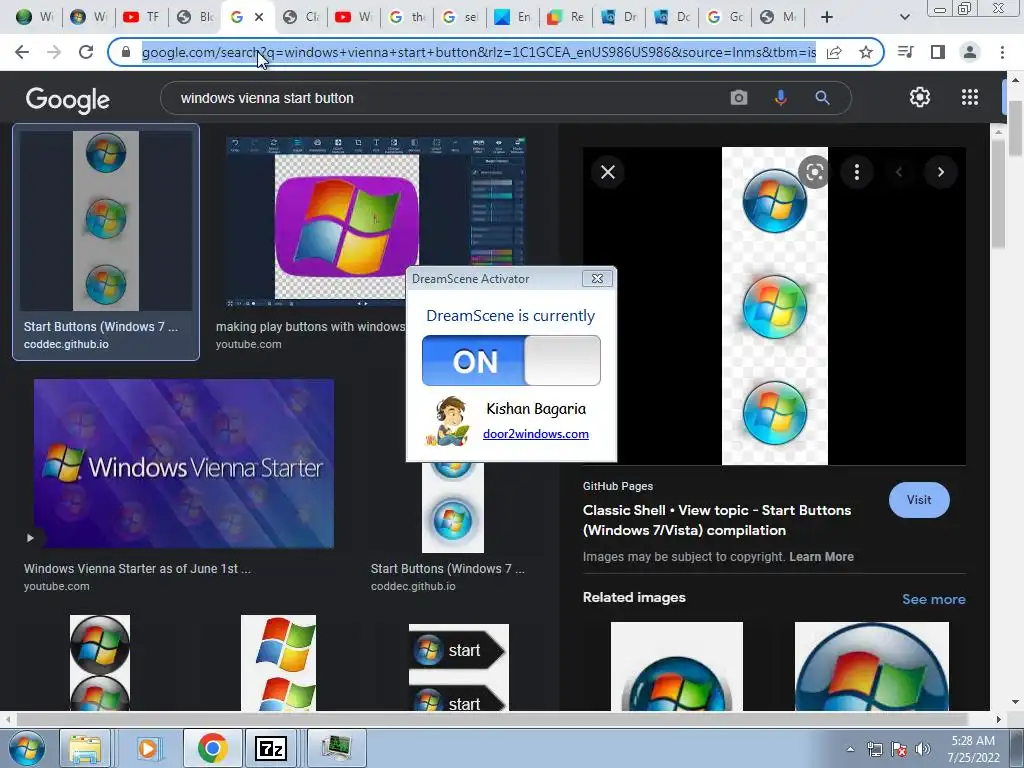
Task: Click the Visit button for GitHub Pages
Action: click(x=919, y=500)
